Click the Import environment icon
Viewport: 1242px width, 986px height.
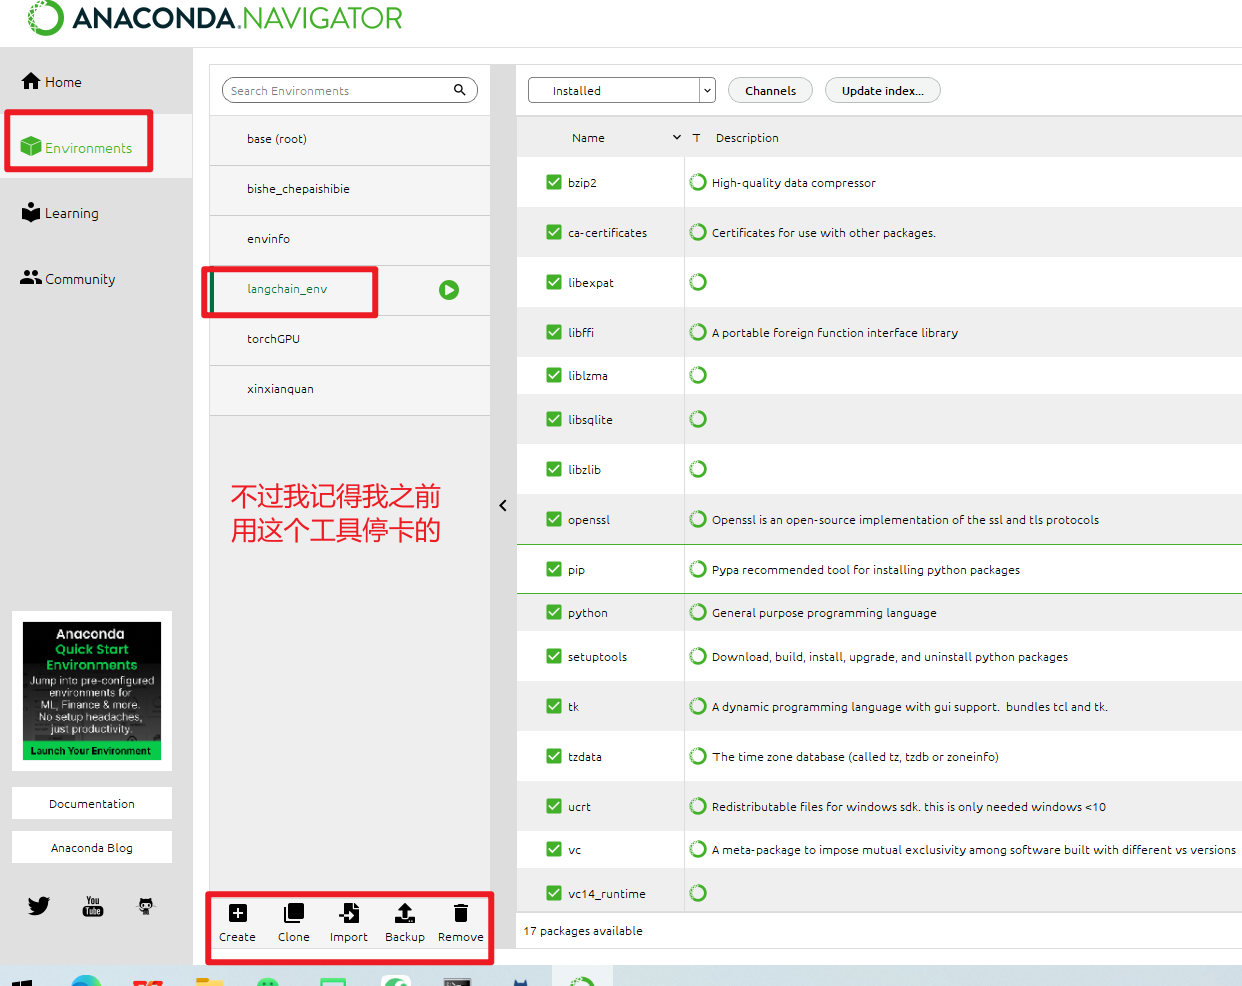tap(349, 913)
